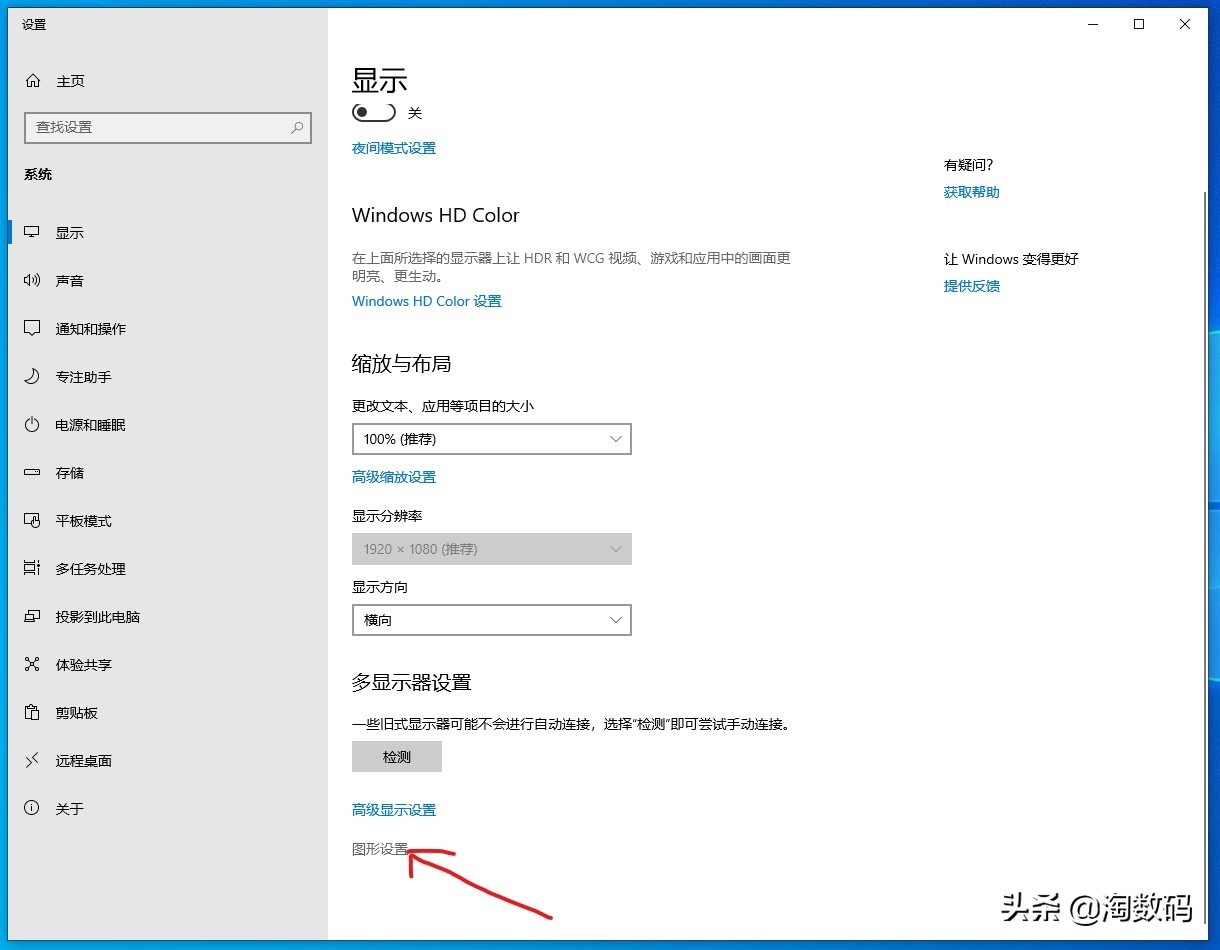The height and width of the screenshot is (950, 1220).
Task: Select 平板模式 in the sidebar
Action: (x=85, y=520)
